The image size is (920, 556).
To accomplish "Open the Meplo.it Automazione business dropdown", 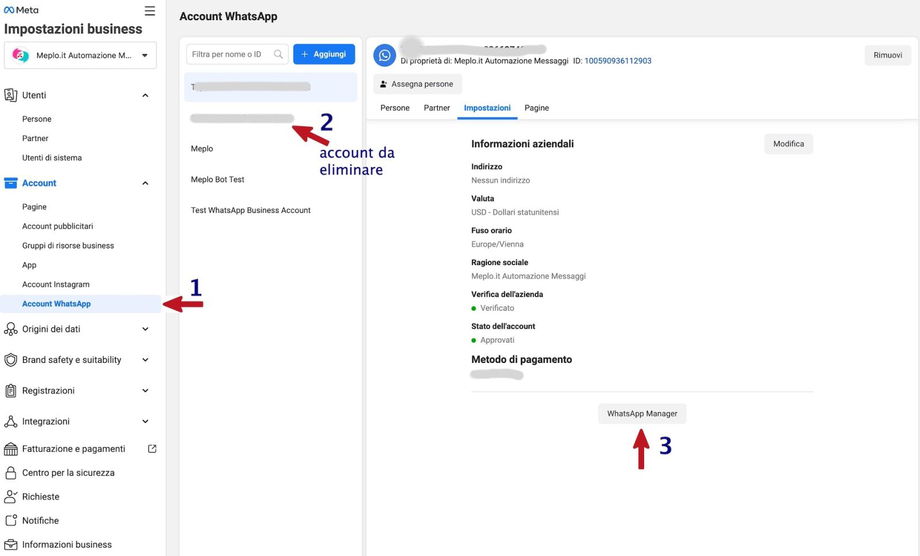I will tap(80, 55).
